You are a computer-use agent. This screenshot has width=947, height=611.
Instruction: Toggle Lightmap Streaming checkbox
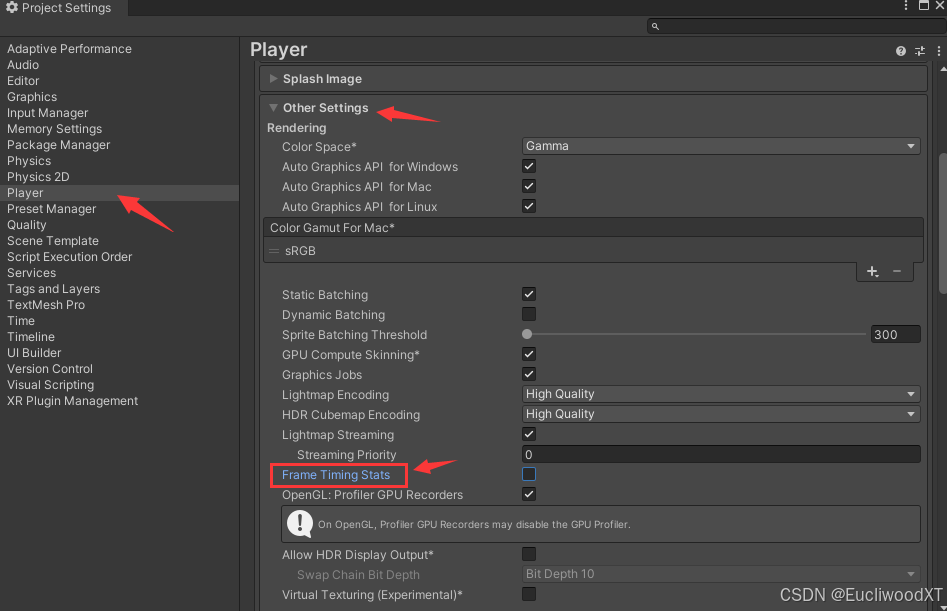(528, 433)
